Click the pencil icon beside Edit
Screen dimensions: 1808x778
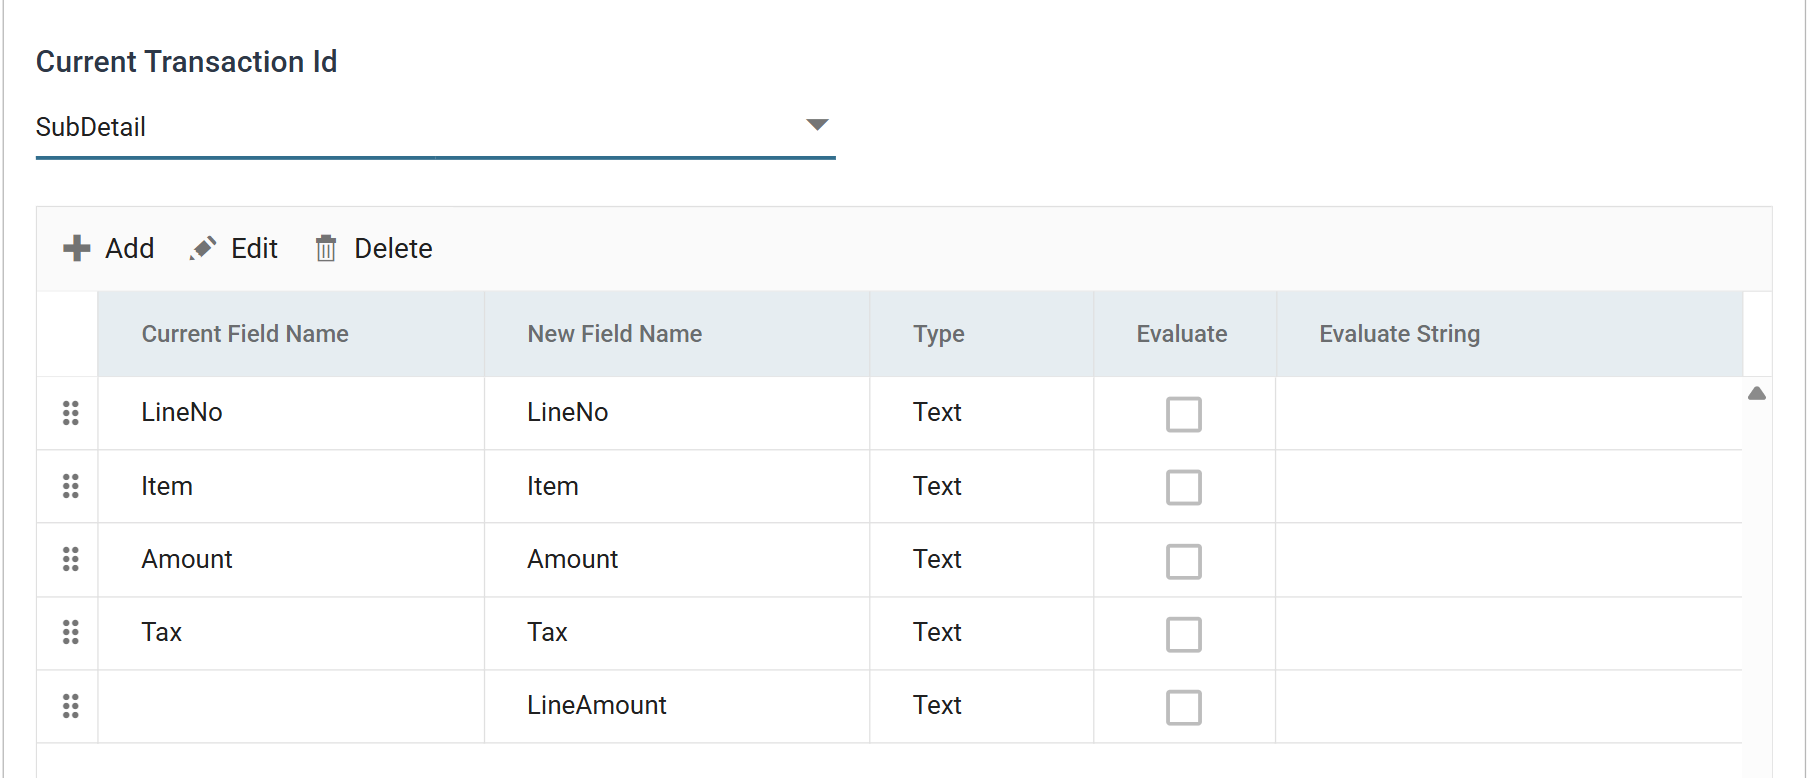[x=203, y=248]
